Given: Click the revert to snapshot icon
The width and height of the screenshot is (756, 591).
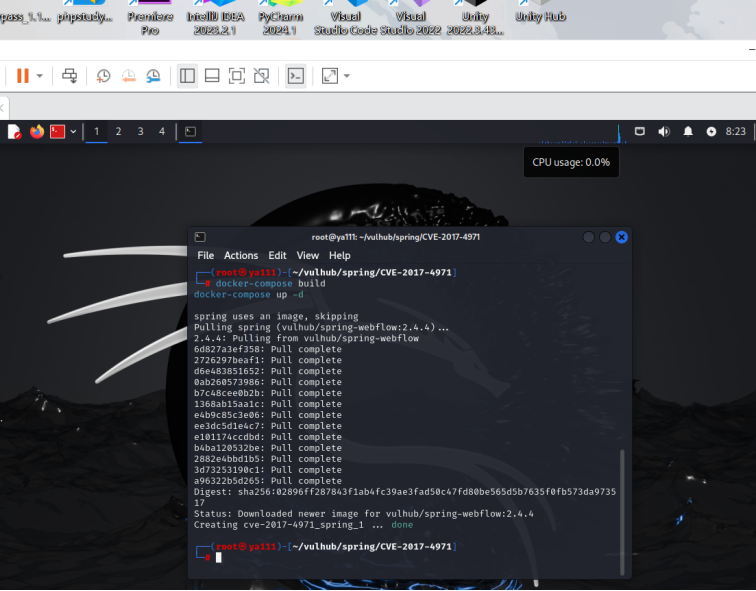Looking at the screenshot, I should click(128, 76).
